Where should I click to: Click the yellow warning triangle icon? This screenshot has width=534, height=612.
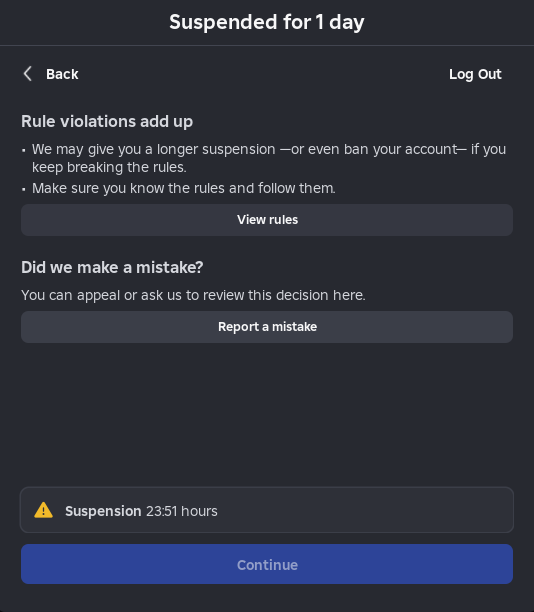(43, 510)
